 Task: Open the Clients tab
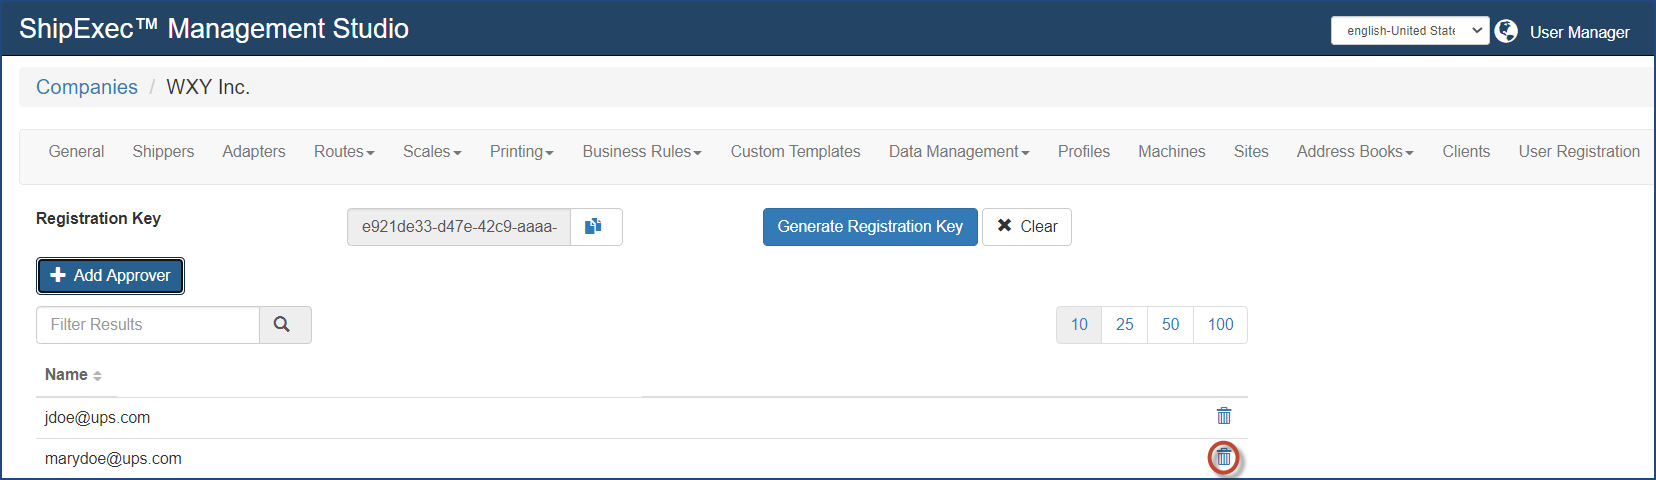pos(1466,152)
